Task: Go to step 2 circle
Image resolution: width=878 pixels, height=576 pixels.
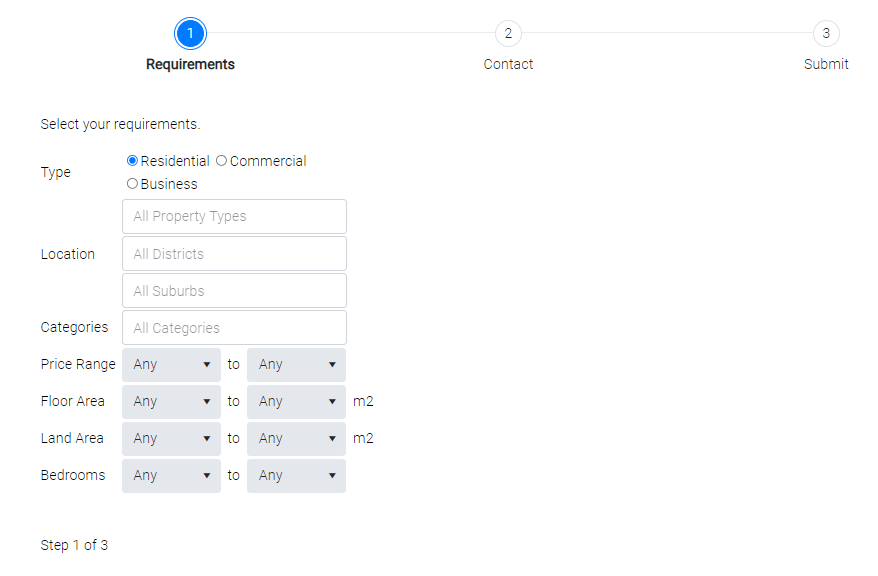Action: coord(508,34)
